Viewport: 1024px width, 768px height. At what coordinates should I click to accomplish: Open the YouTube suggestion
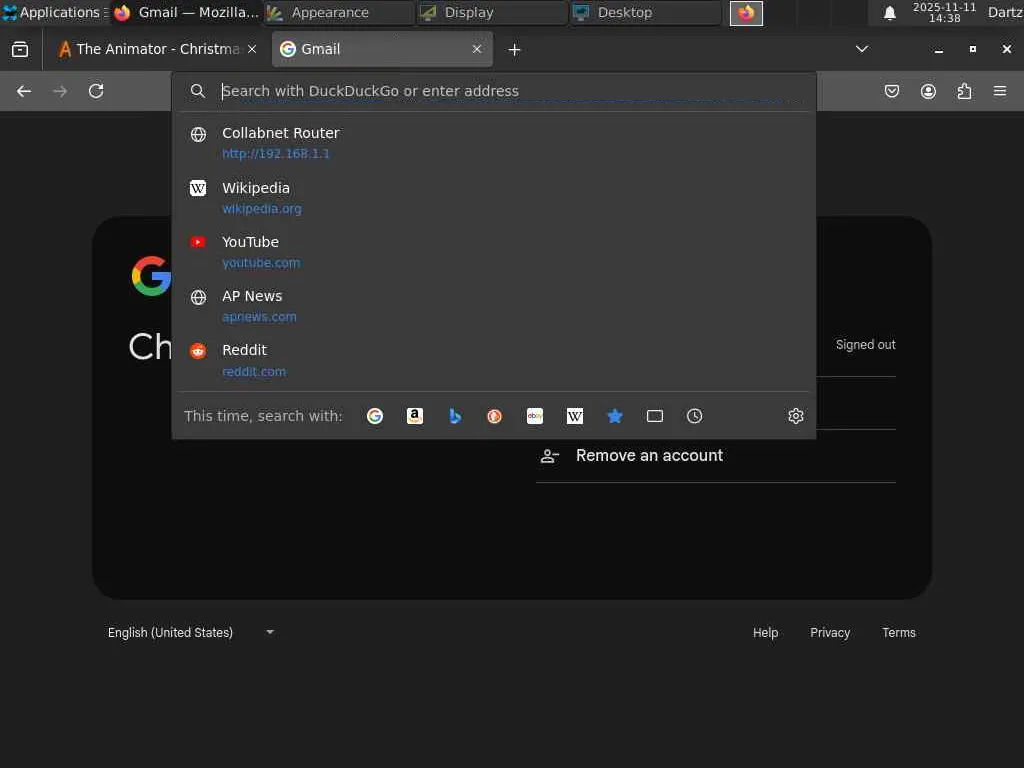coord(494,252)
